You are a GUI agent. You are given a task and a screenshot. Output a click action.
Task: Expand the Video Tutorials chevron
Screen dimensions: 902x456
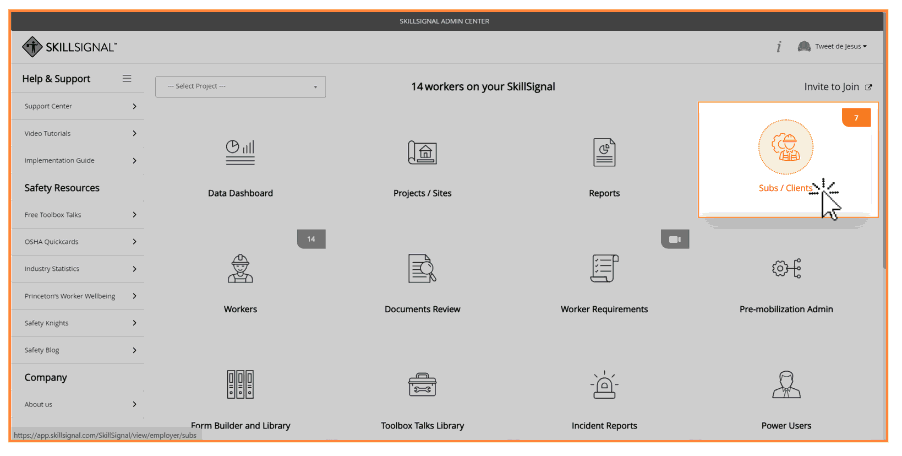tap(134, 133)
